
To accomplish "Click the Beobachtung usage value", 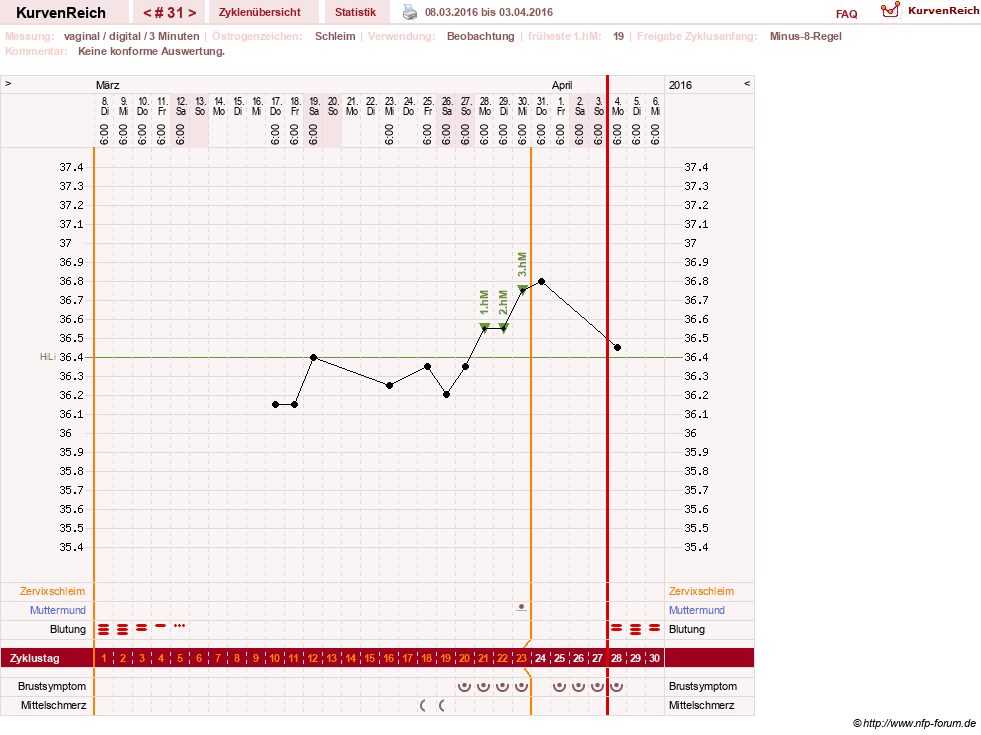I will [480, 36].
